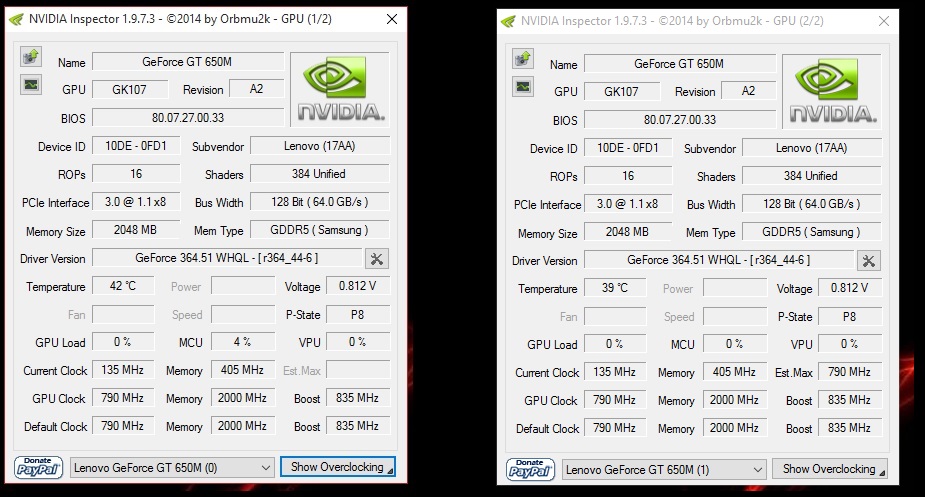The width and height of the screenshot is (925, 497).
Task: Click the Revision A2 field in GPU (2/2) window
Action: (748, 91)
